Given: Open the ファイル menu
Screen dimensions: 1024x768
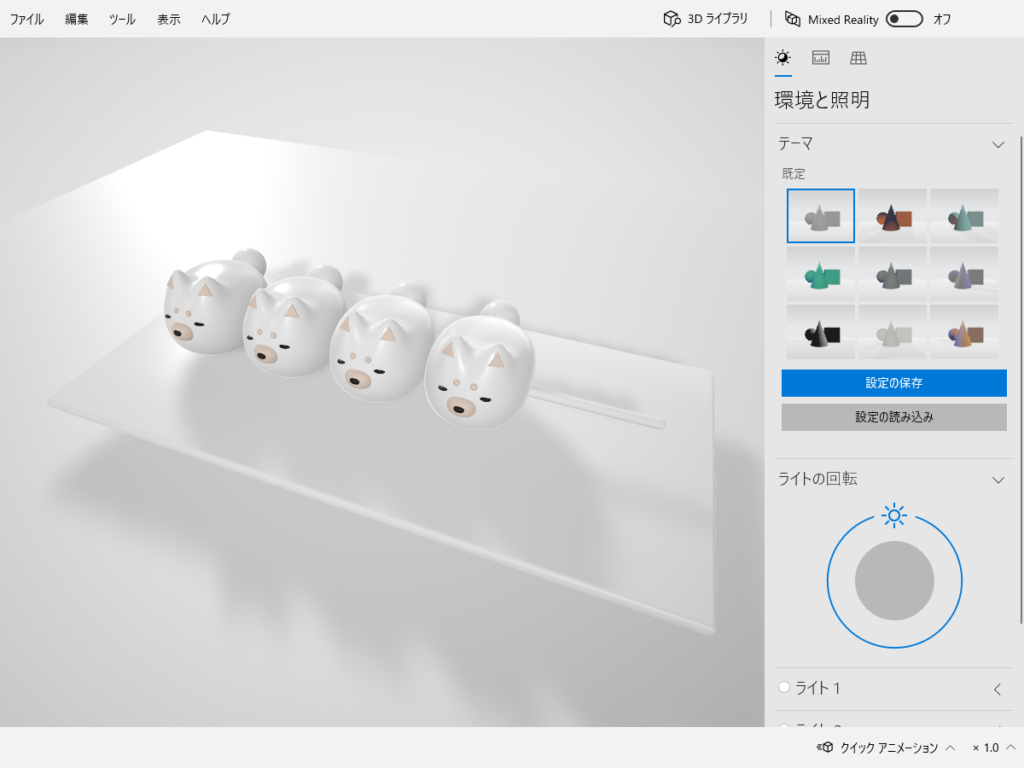Looking at the screenshot, I should (x=27, y=19).
